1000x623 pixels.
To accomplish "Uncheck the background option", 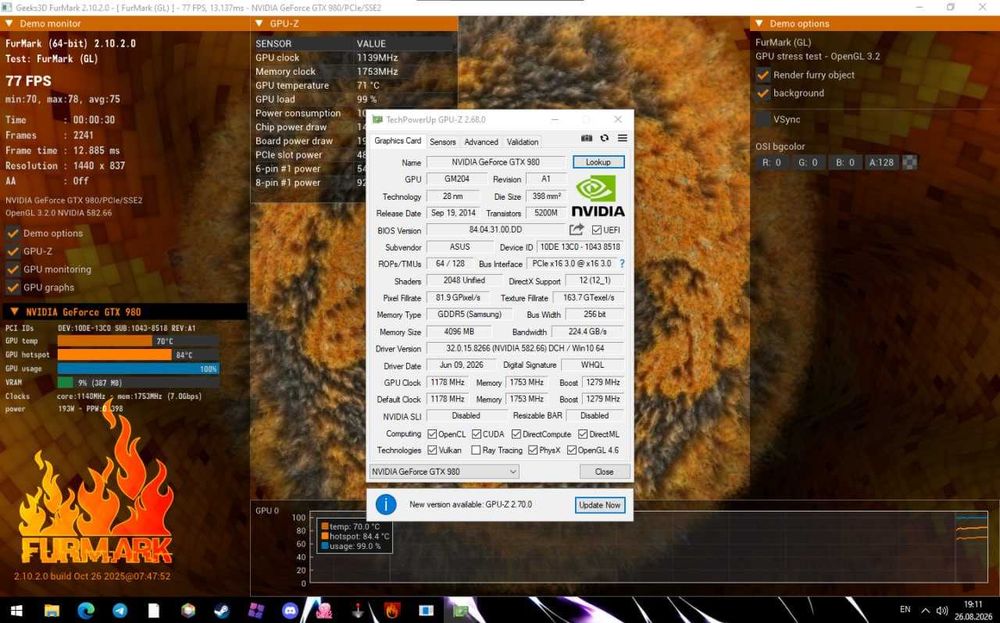I will (x=763, y=93).
